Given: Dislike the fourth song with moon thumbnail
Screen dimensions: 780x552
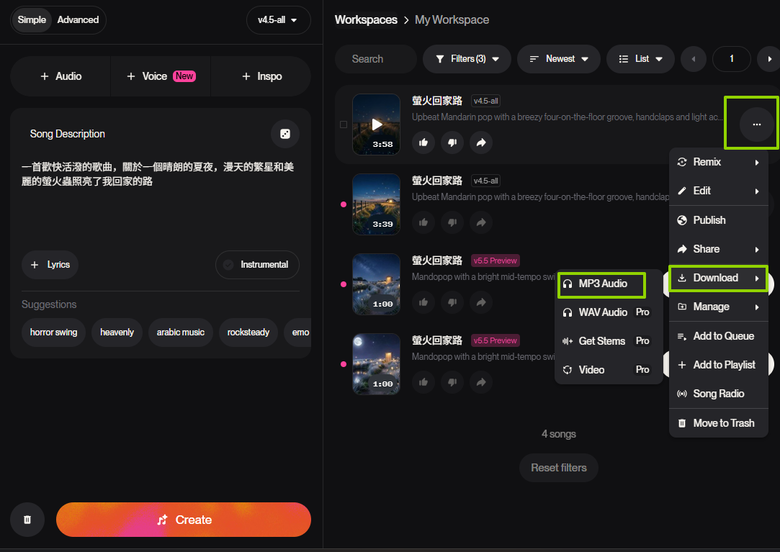Looking at the screenshot, I should [452, 382].
